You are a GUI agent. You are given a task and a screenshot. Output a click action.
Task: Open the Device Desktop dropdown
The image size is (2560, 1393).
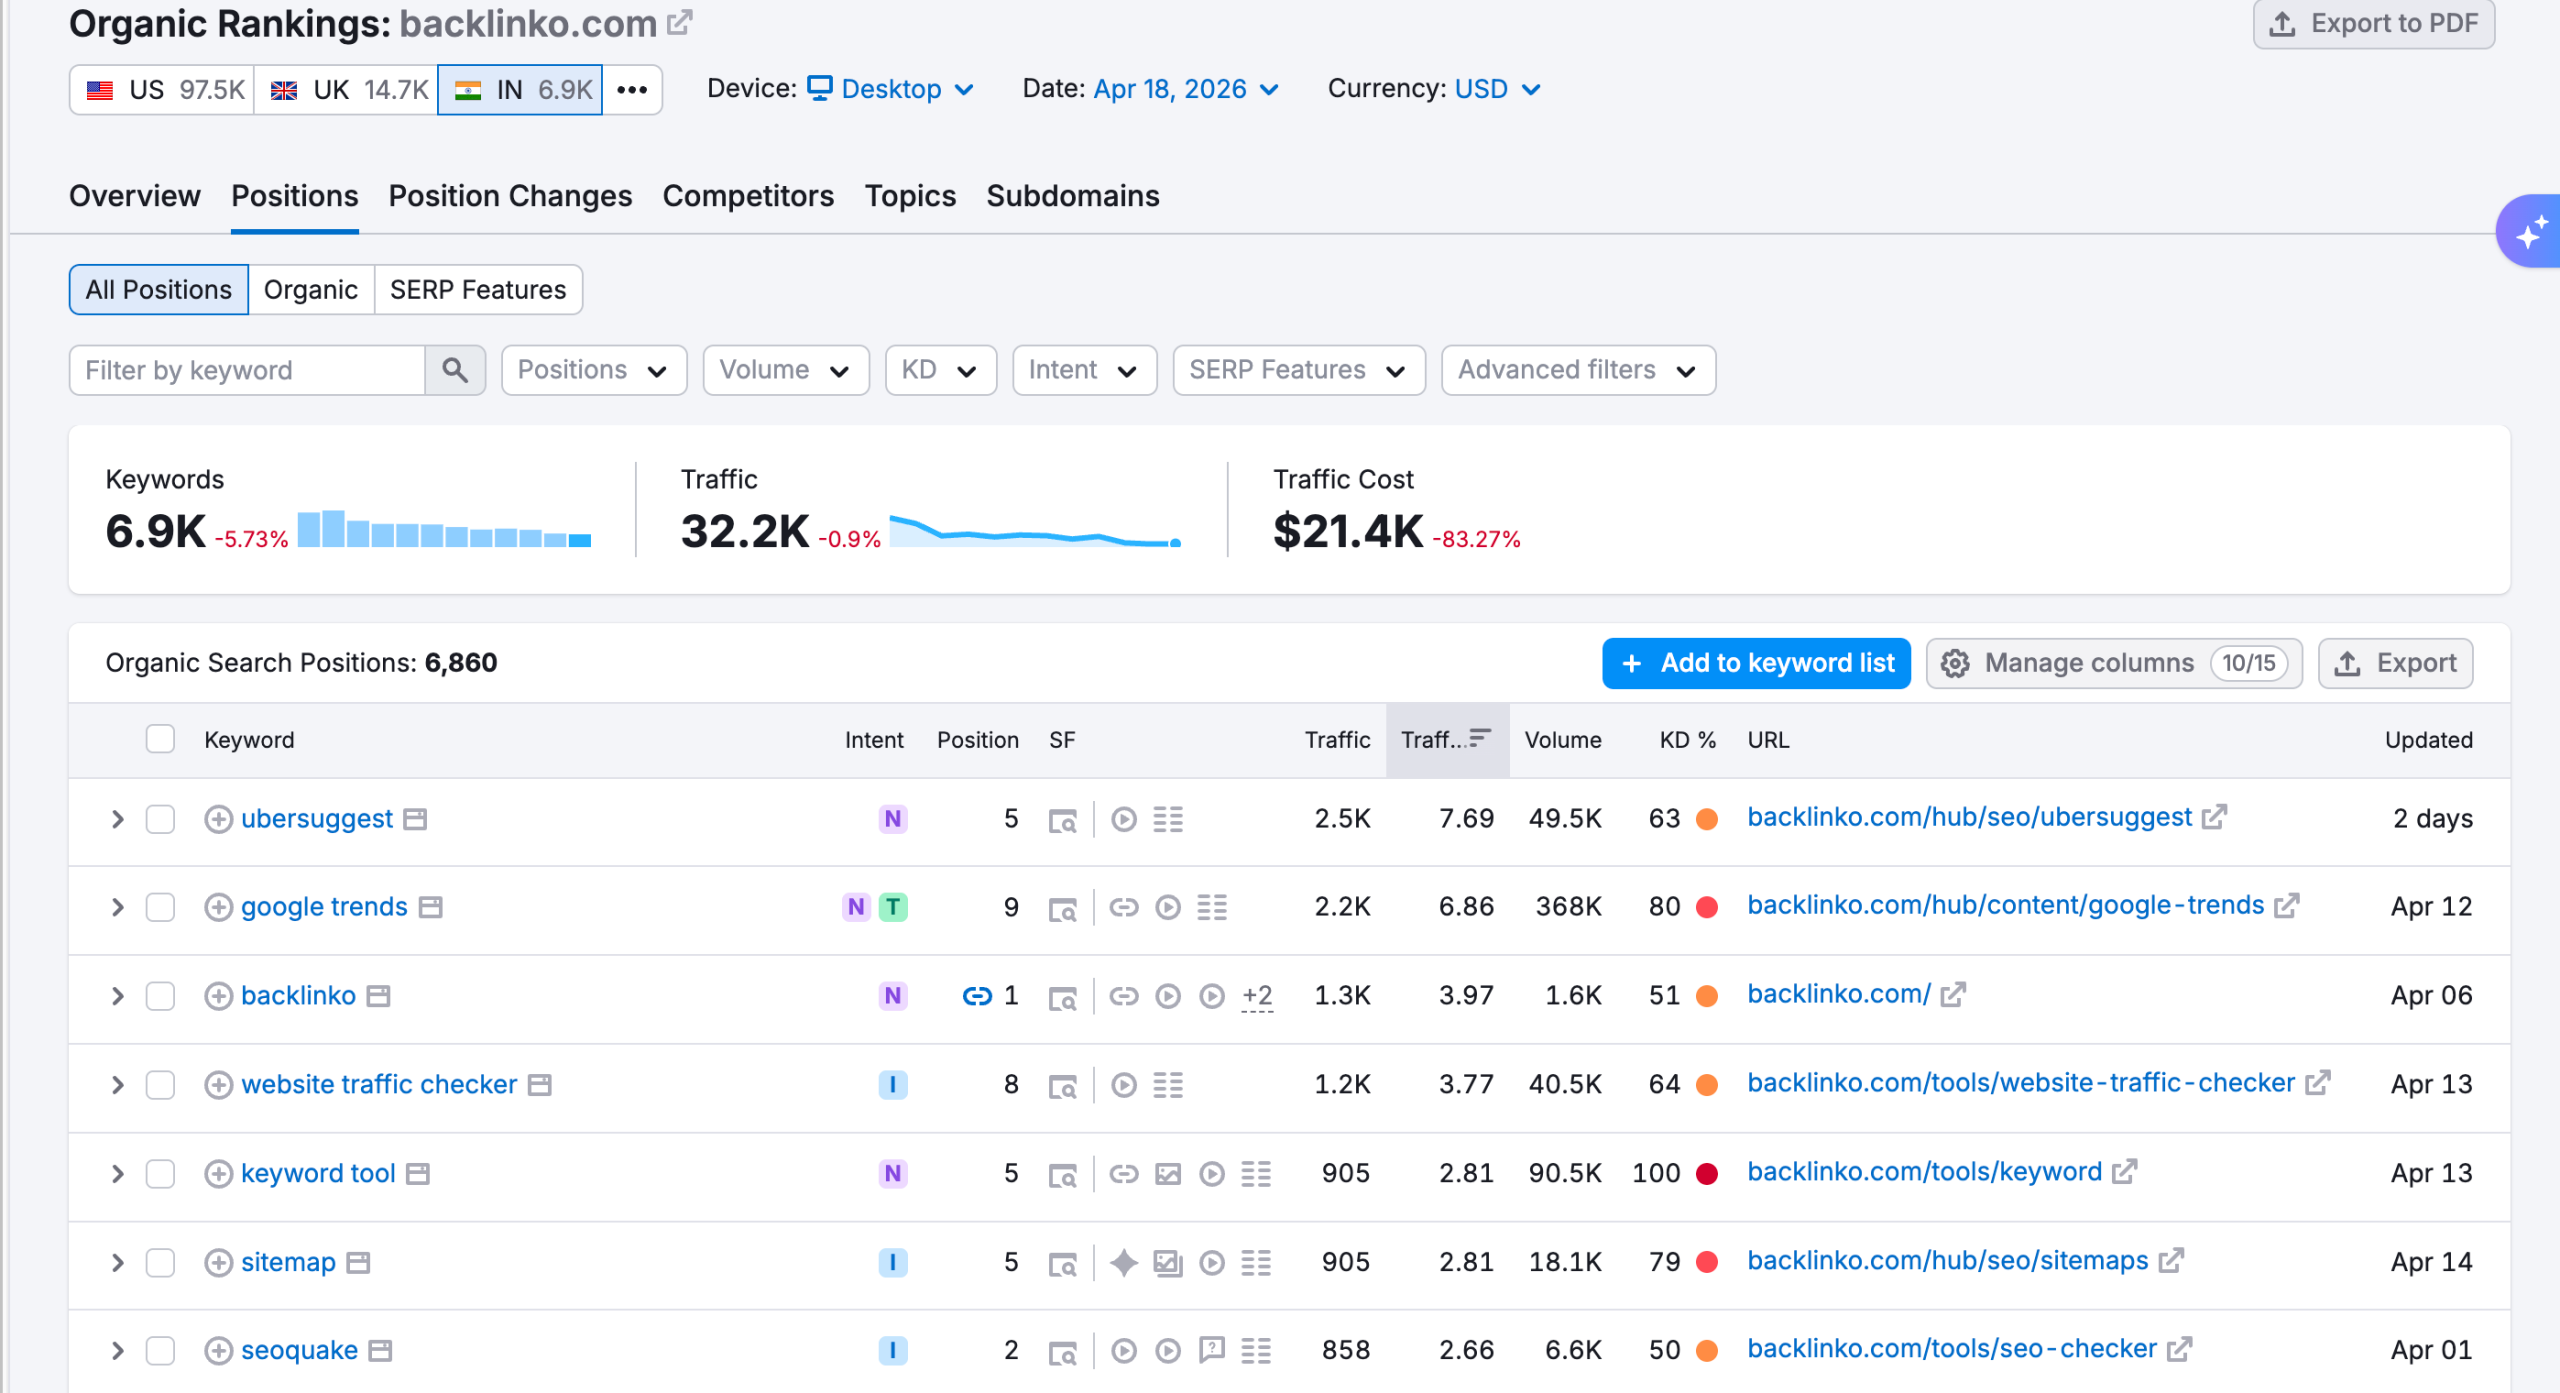pos(891,89)
